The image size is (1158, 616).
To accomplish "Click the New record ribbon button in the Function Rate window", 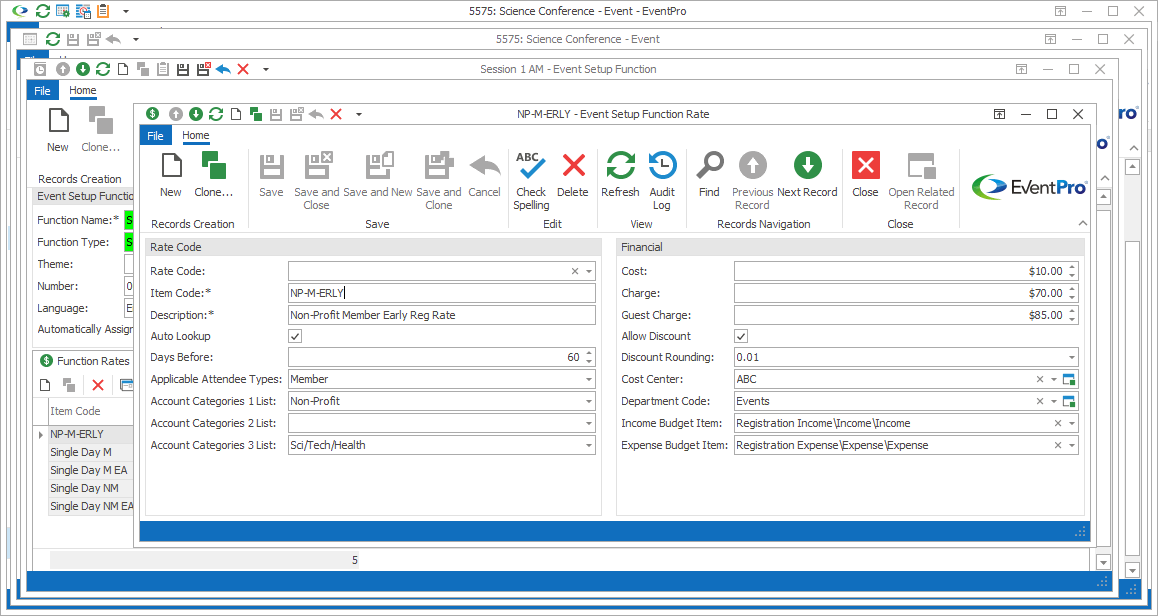I will (x=171, y=176).
